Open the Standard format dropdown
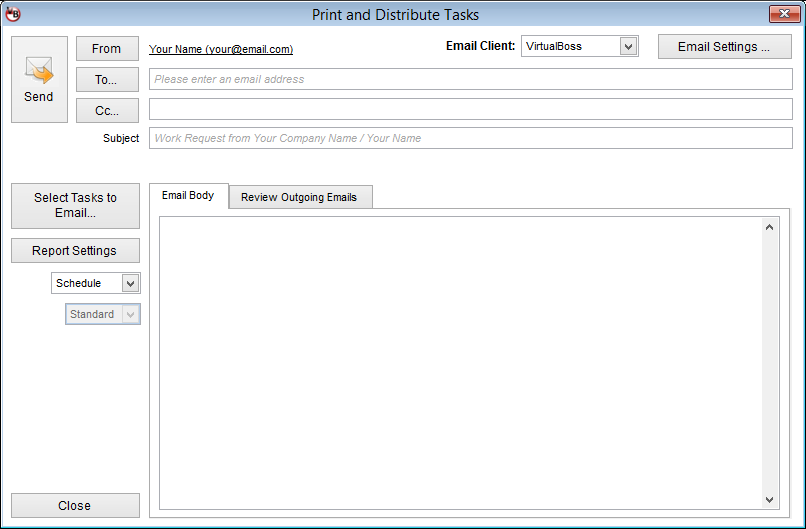 click(130, 315)
